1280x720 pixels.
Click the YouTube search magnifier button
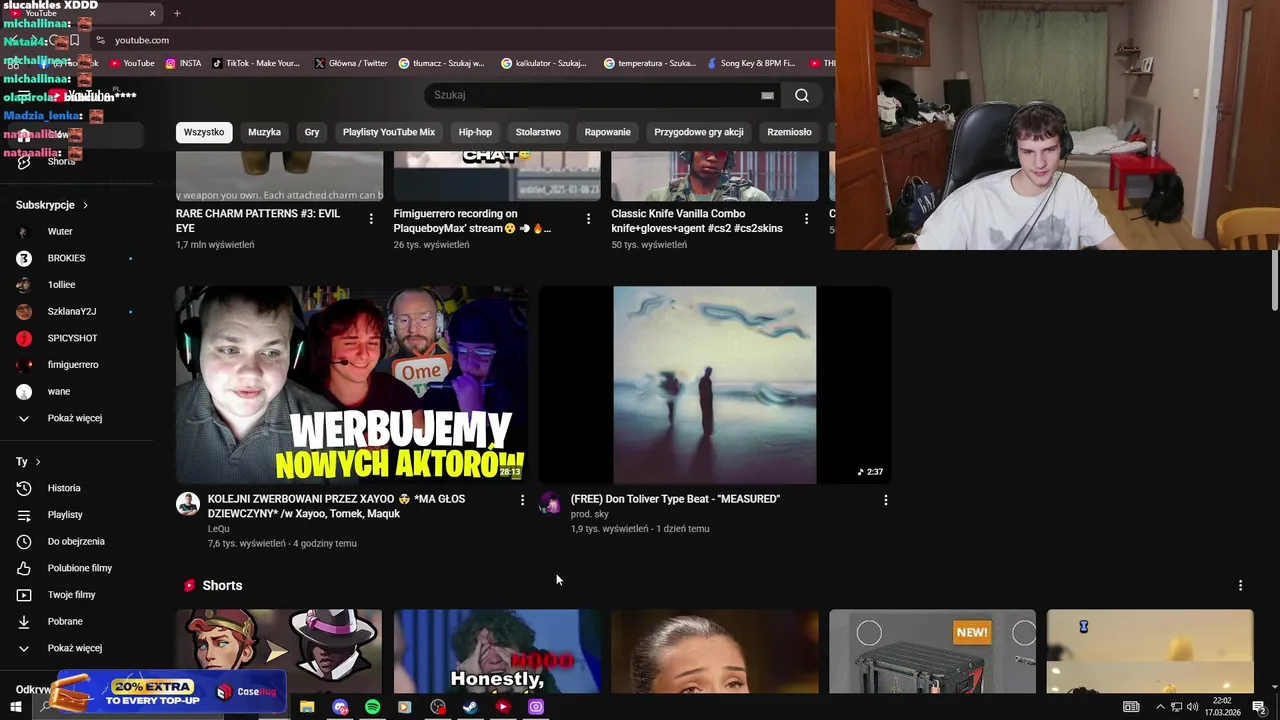(802, 95)
